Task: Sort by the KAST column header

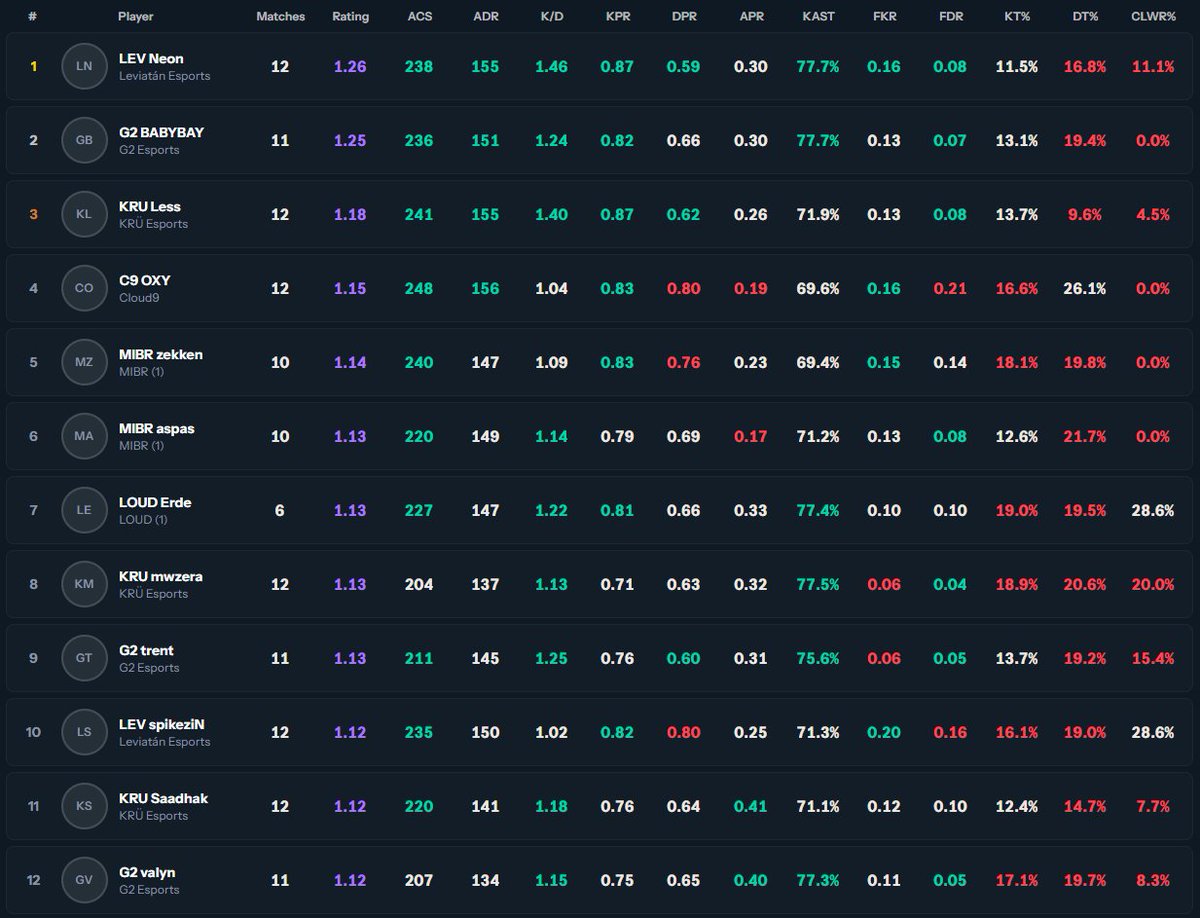Action: 818,17
